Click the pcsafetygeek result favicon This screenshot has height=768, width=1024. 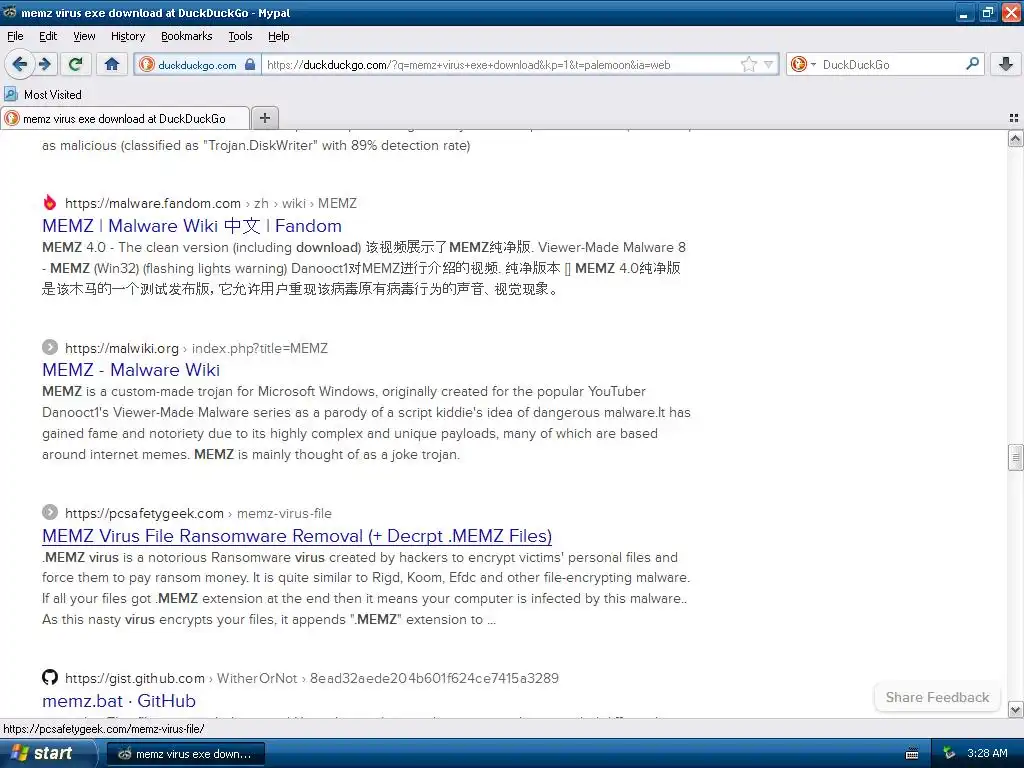coord(50,513)
